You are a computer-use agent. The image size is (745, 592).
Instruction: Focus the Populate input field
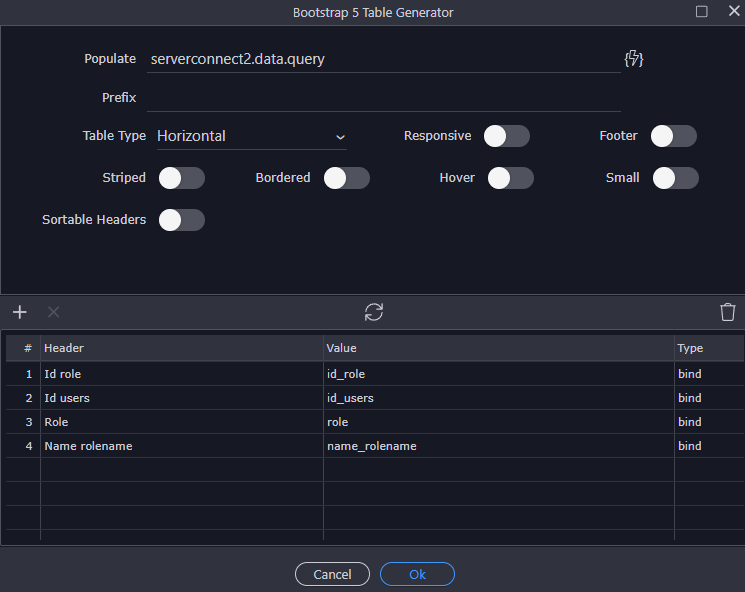tap(383, 59)
